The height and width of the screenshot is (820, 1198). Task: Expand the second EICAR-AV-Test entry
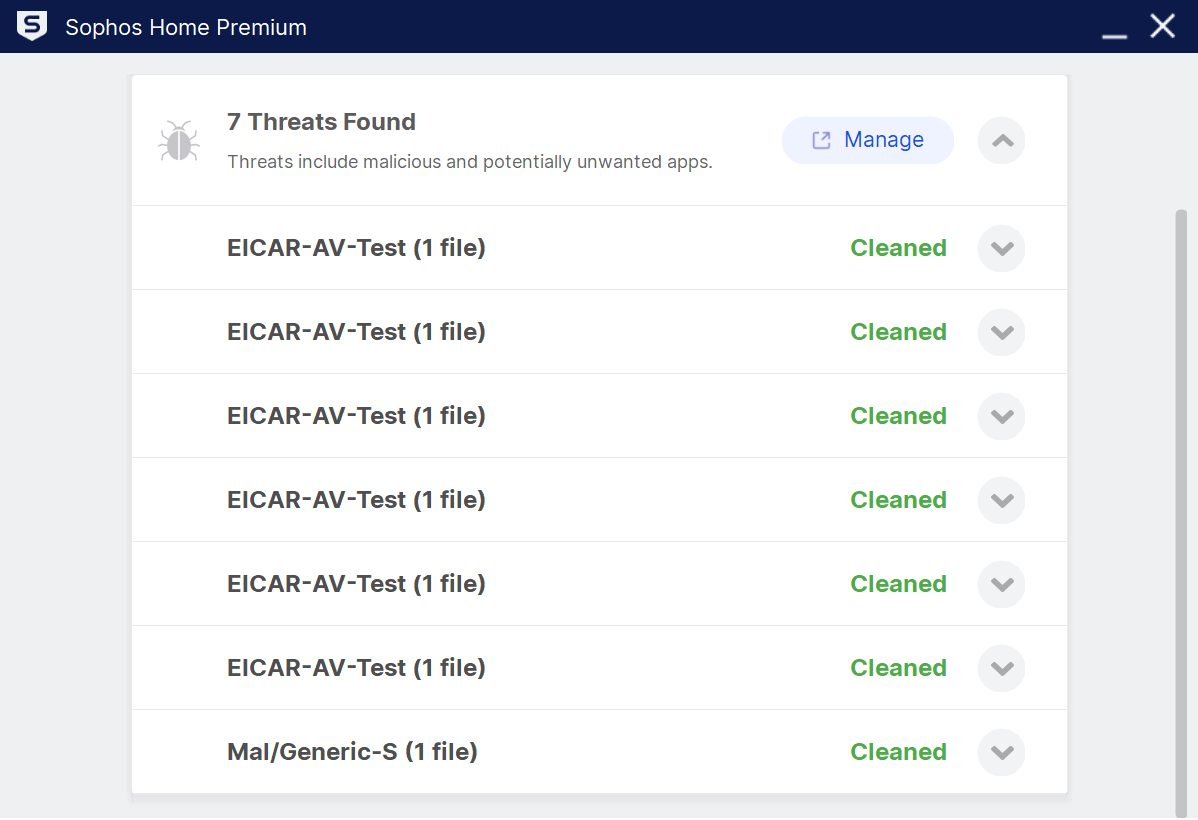pos(1001,332)
